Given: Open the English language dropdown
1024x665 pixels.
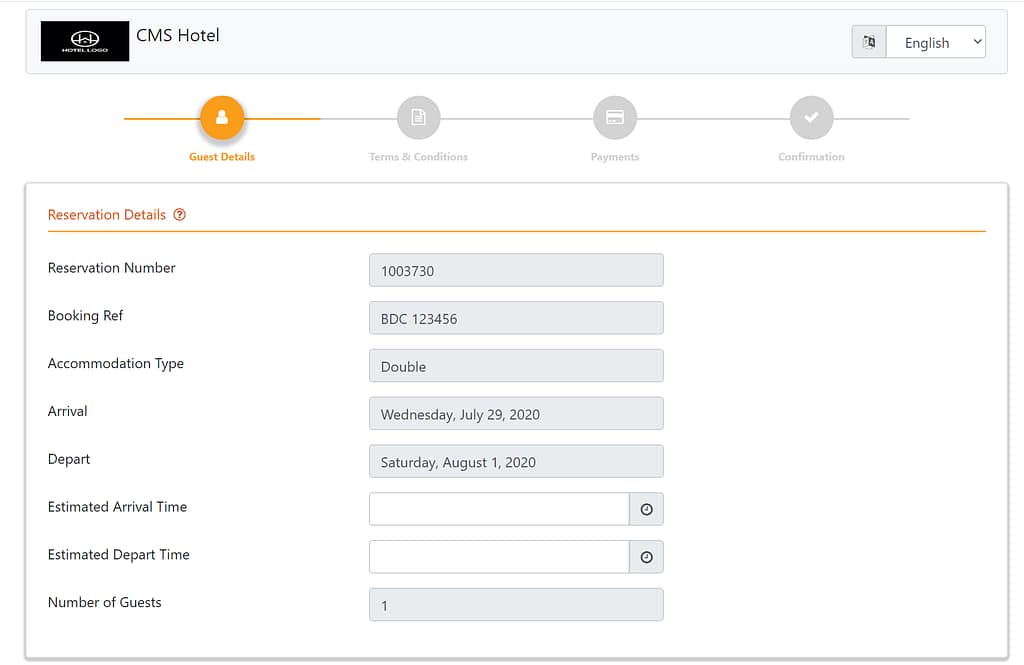Looking at the screenshot, I should coord(934,42).
